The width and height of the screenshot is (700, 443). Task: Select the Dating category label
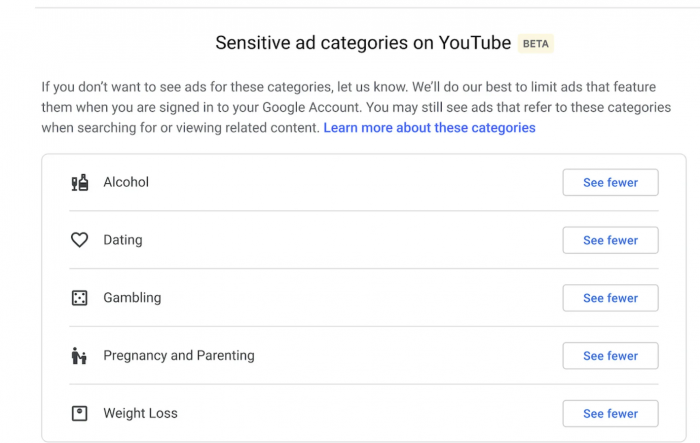123,240
